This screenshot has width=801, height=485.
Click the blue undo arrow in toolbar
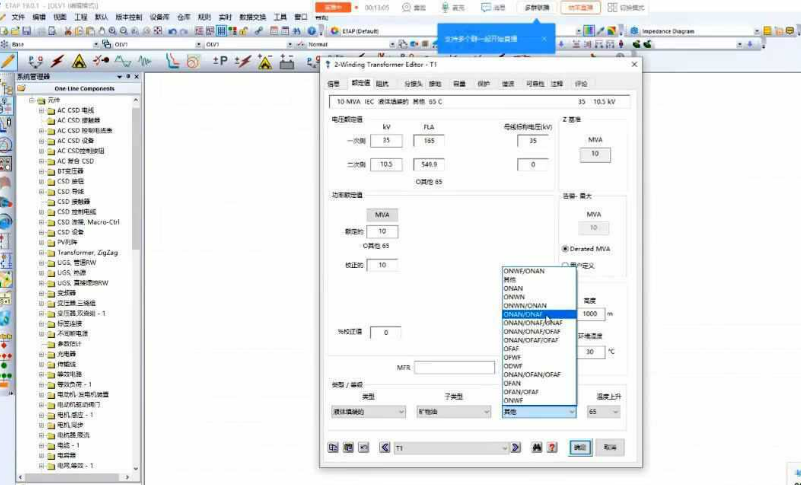(173, 31)
